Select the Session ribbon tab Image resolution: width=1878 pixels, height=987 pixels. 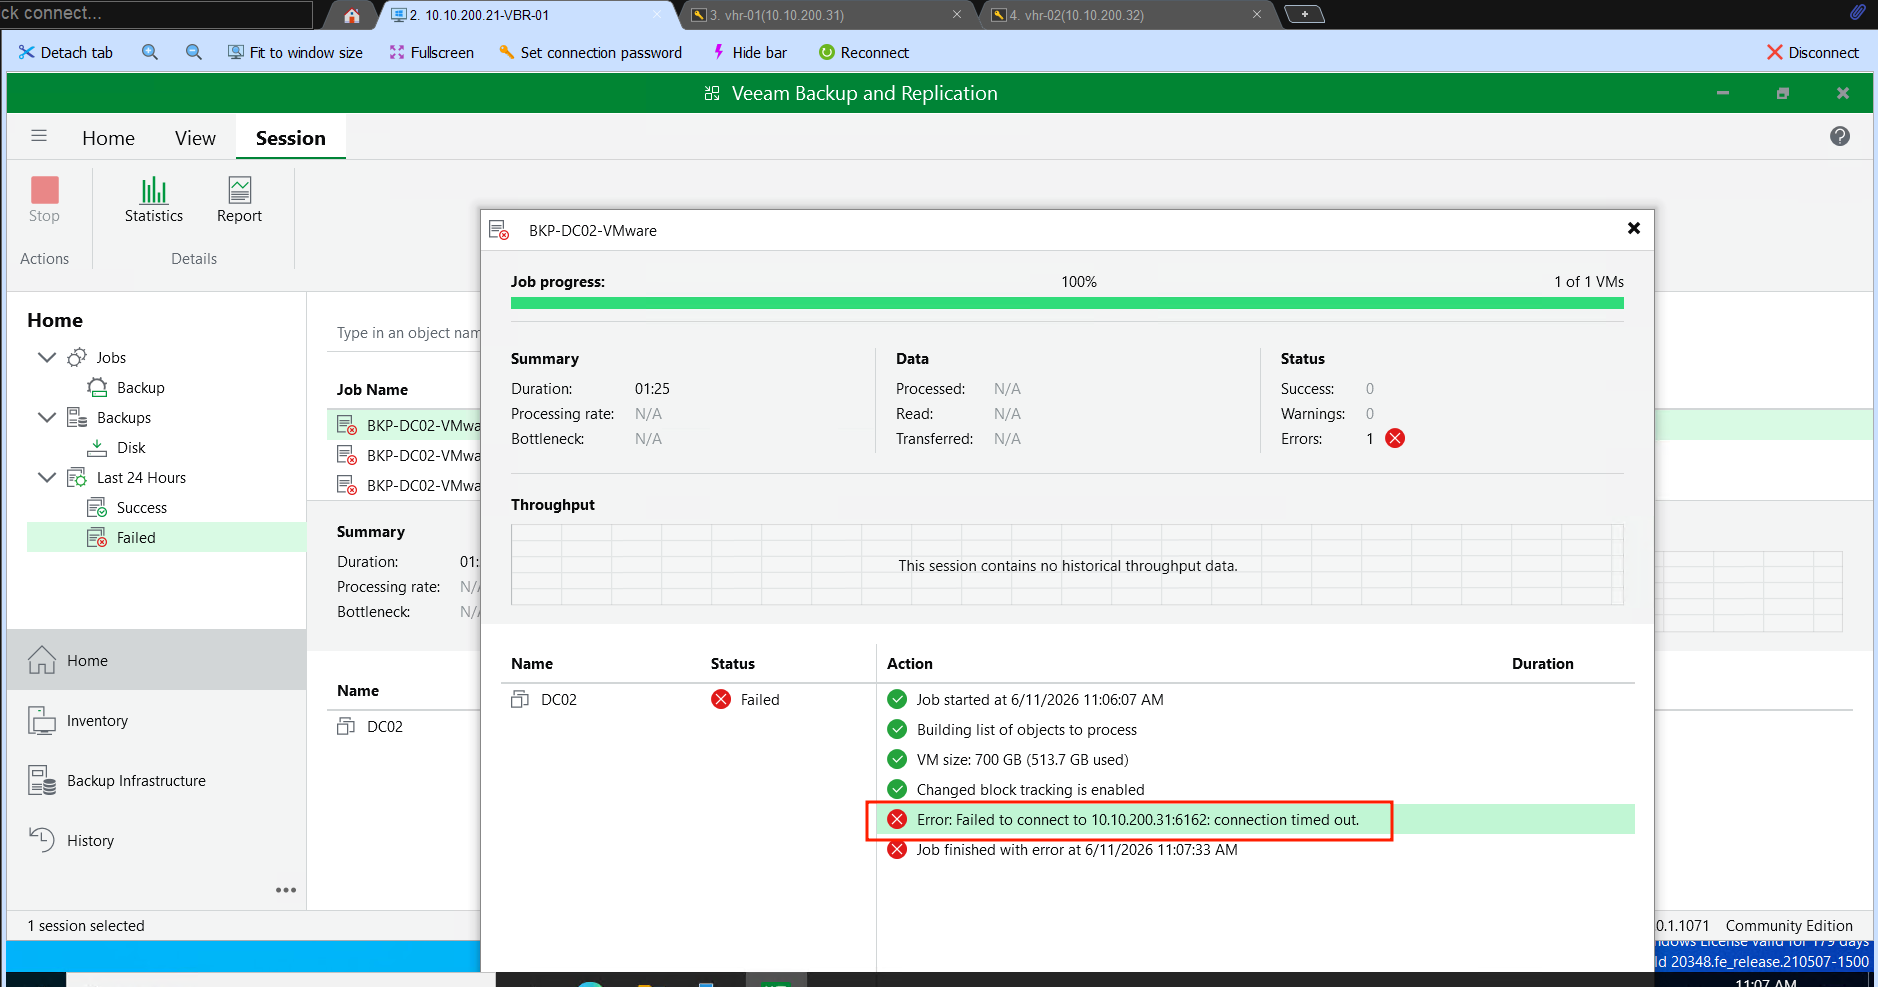pos(291,138)
